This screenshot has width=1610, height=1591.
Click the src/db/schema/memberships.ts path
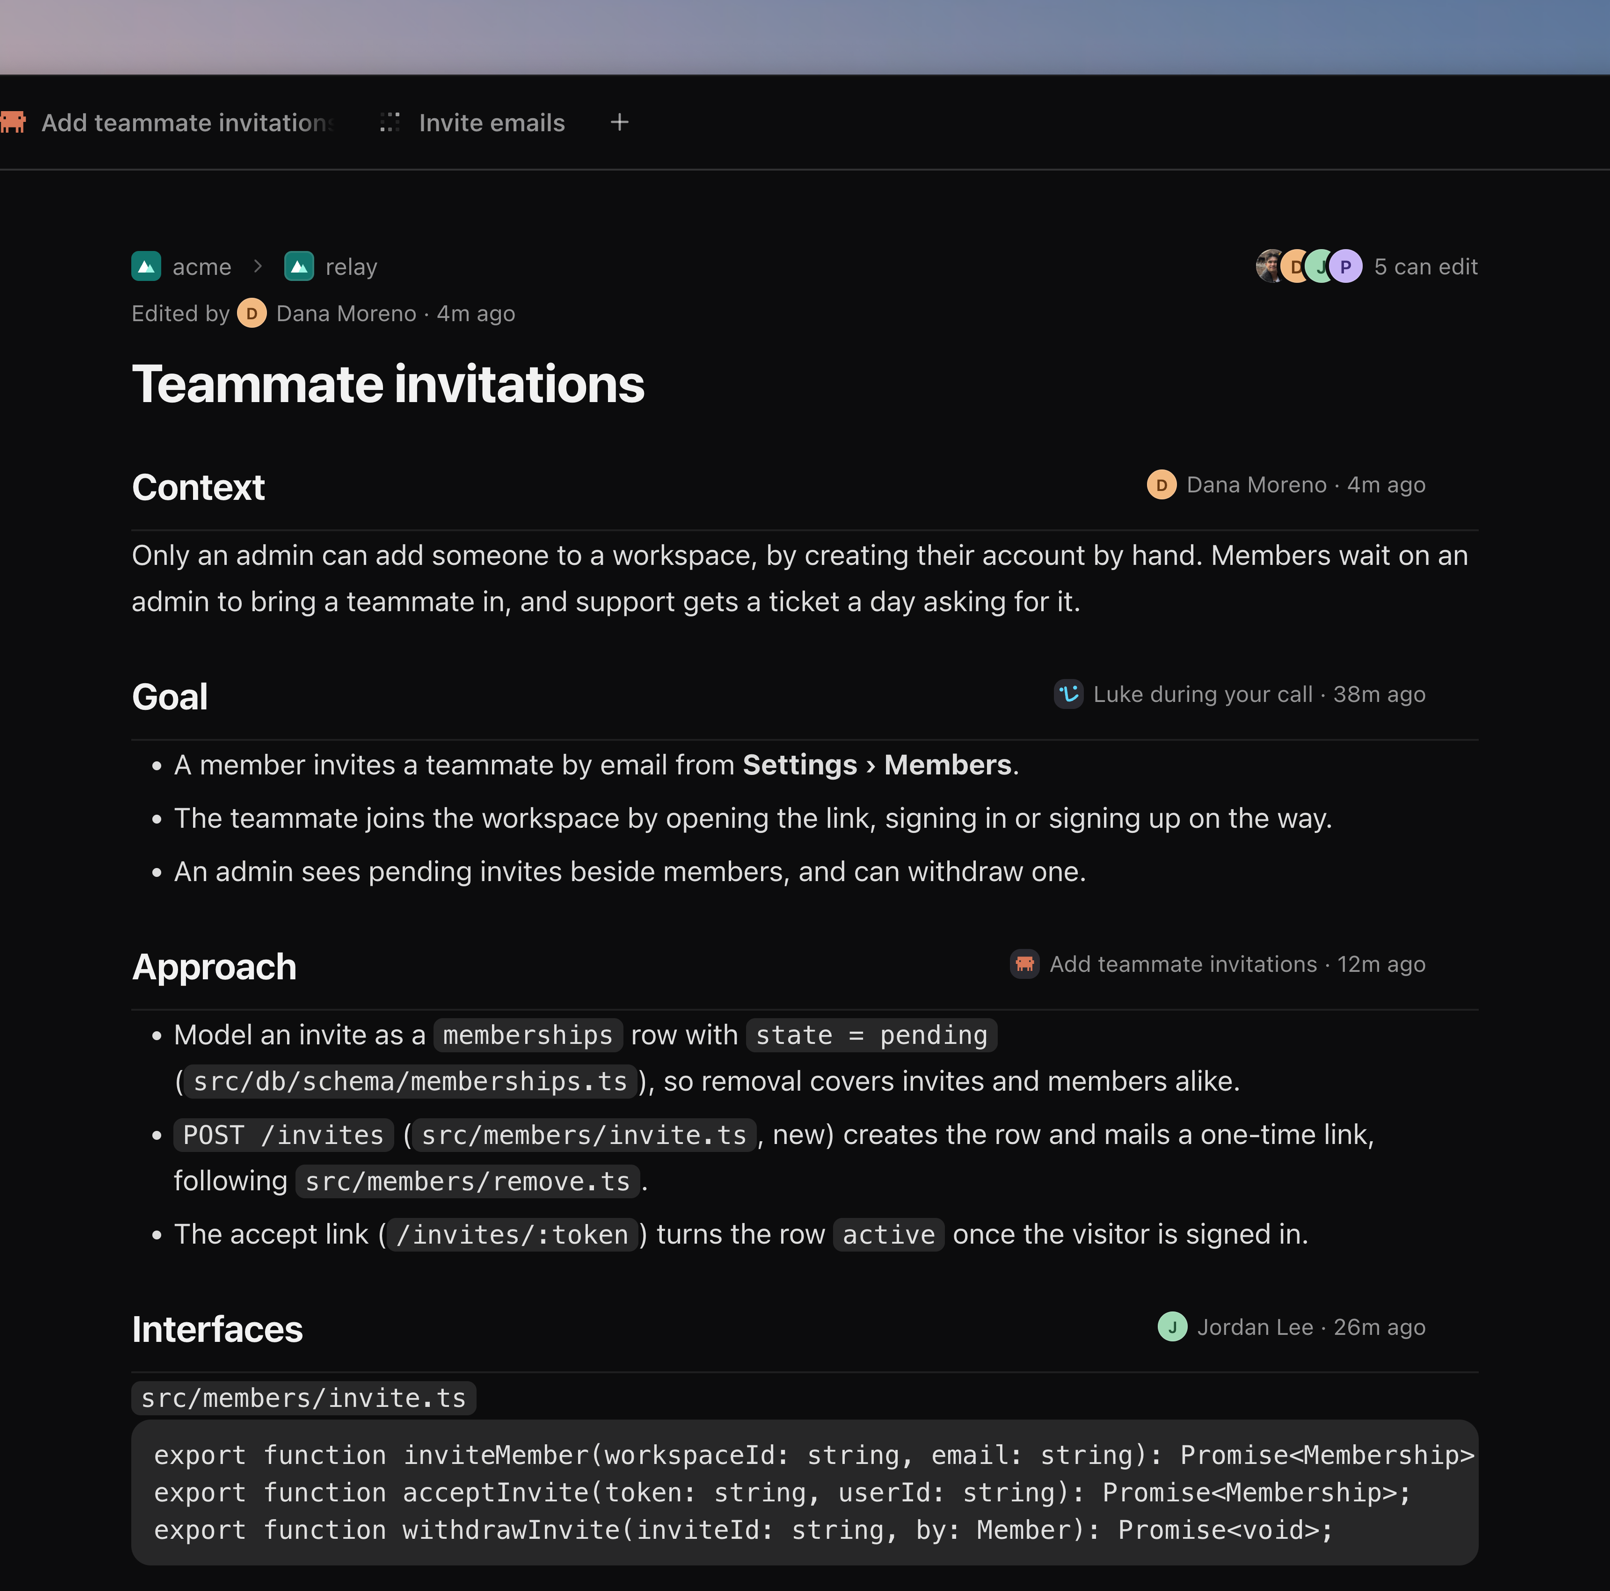tap(410, 1081)
